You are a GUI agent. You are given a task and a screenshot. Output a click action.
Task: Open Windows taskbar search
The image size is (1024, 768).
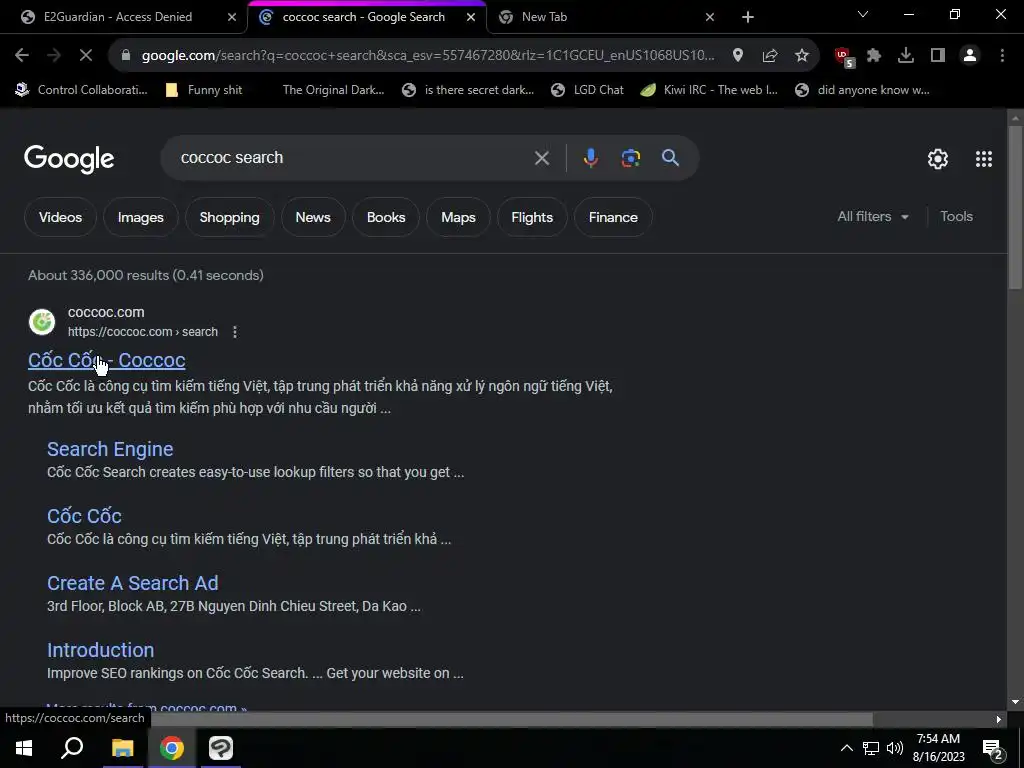[x=72, y=748]
